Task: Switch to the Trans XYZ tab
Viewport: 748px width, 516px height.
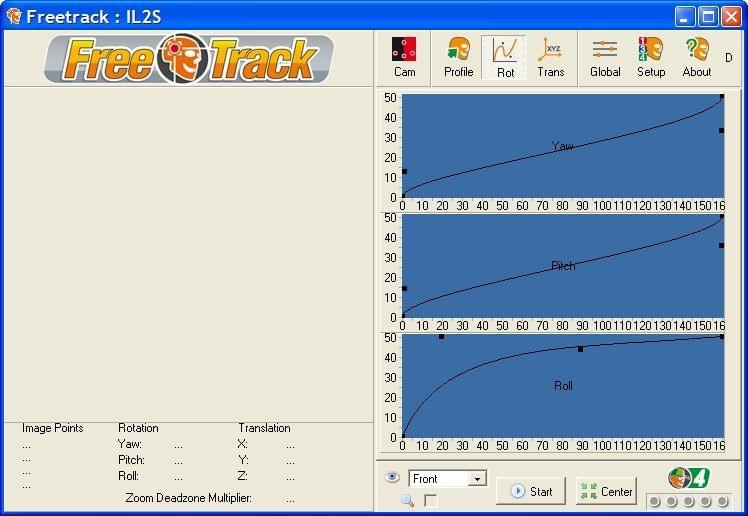Action: pyautogui.click(x=550, y=57)
